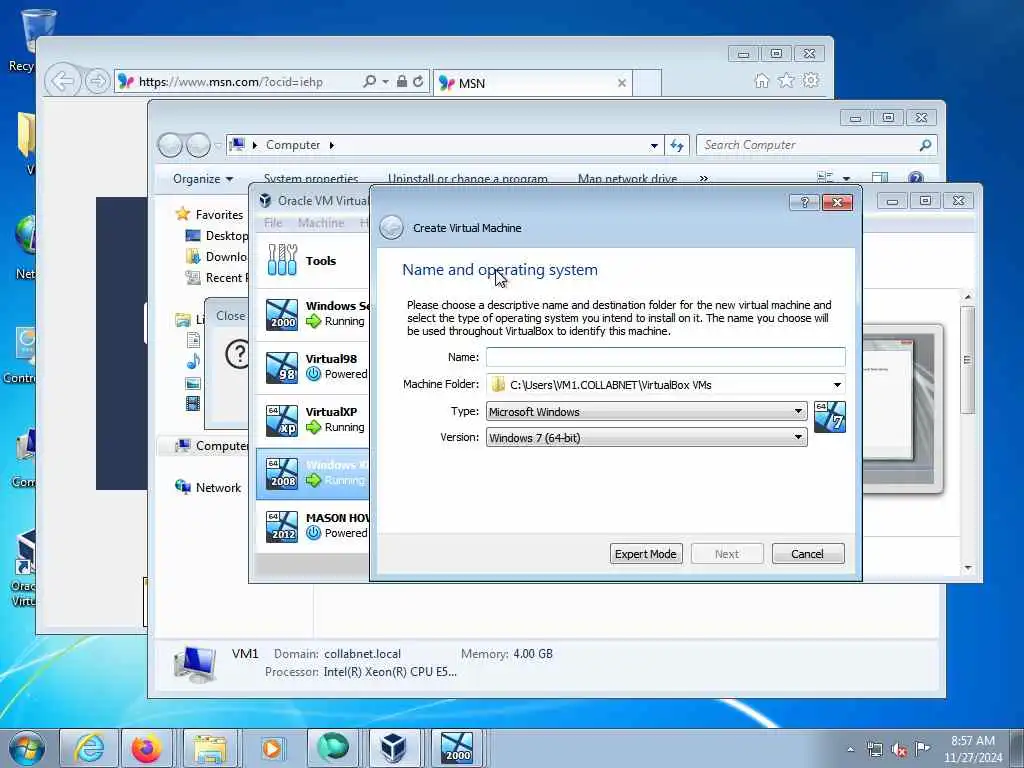Click the clock showing 8:57 AM
Image resolution: width=1024 pixels, height=768 pixels.
tap(973, 748)
